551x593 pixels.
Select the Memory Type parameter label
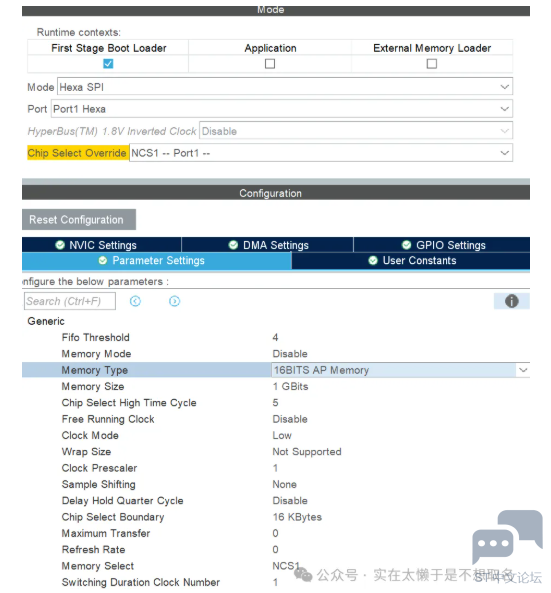95,370
